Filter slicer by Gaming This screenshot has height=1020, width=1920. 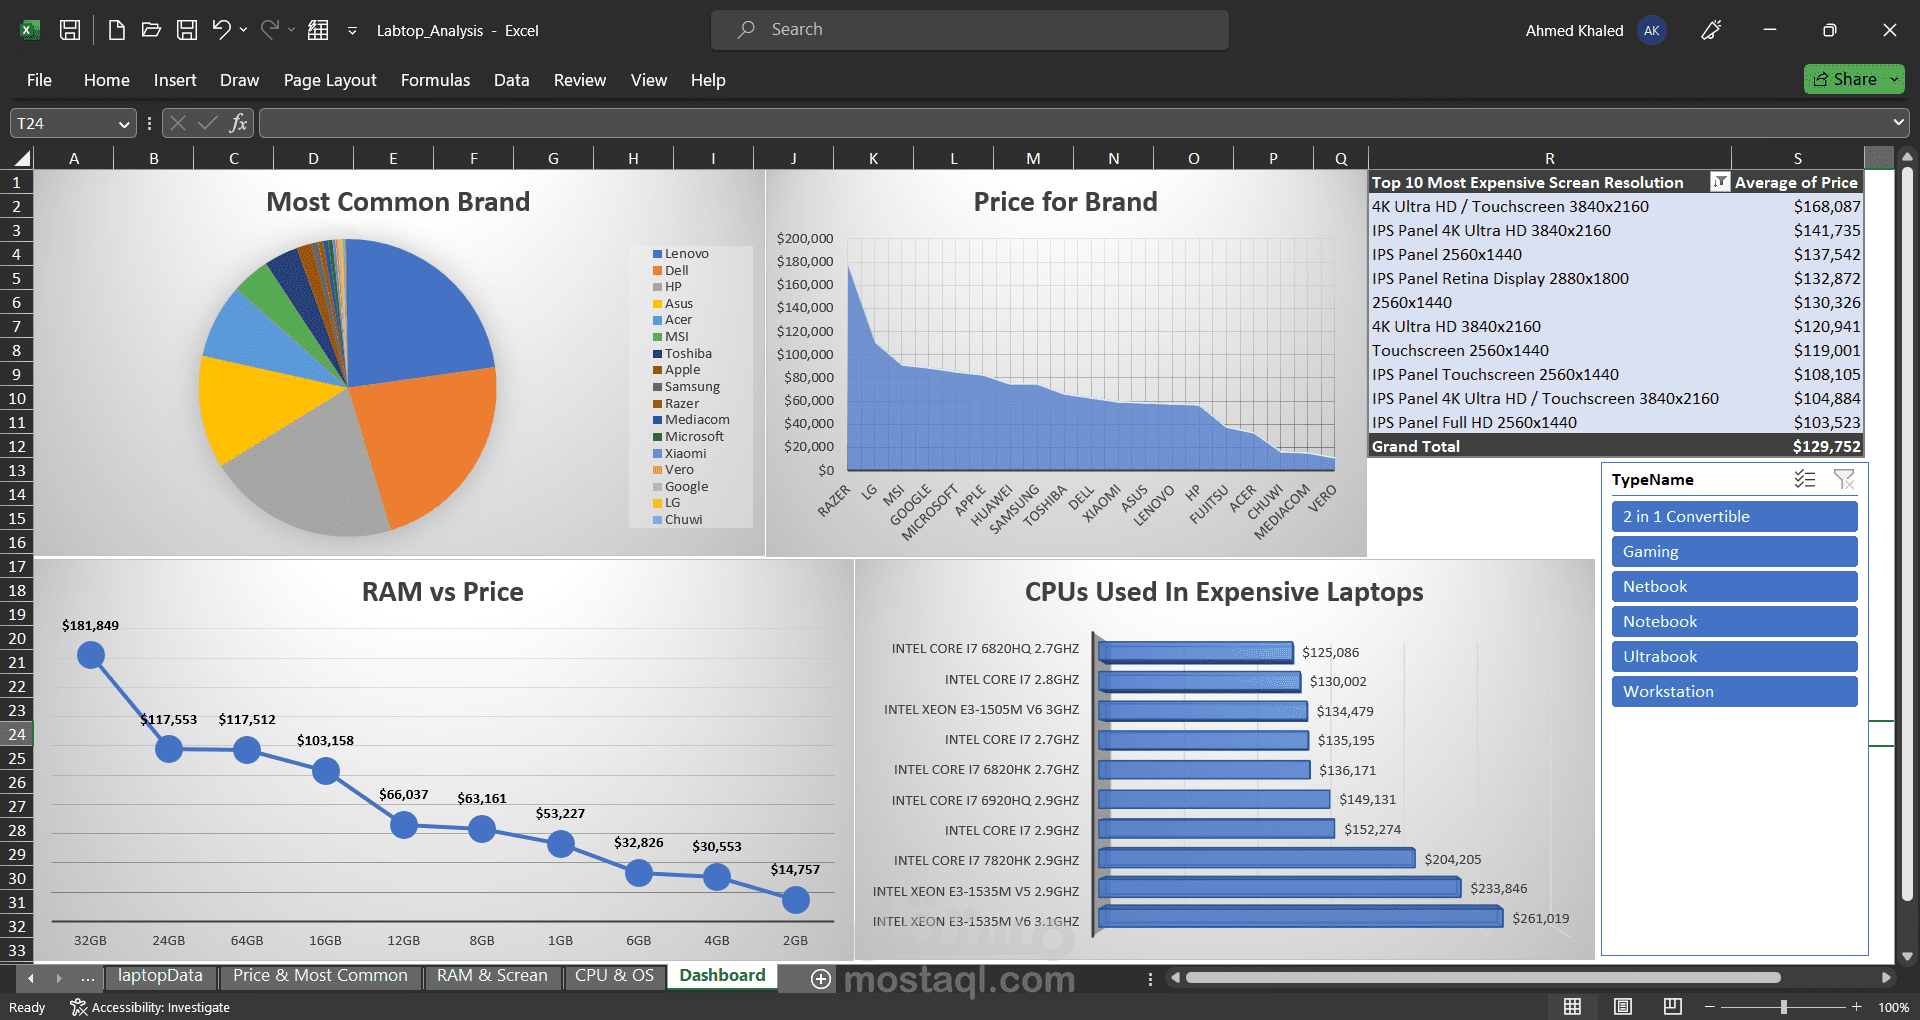[x=1734, y=552]
